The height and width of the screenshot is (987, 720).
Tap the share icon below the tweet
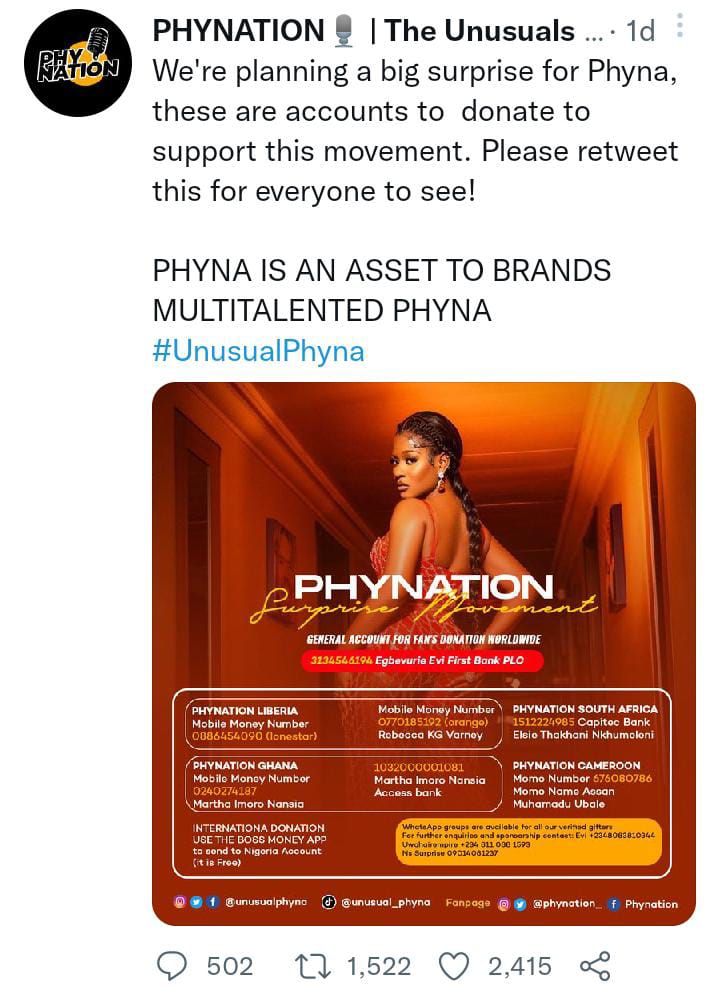tap(595, 965)
